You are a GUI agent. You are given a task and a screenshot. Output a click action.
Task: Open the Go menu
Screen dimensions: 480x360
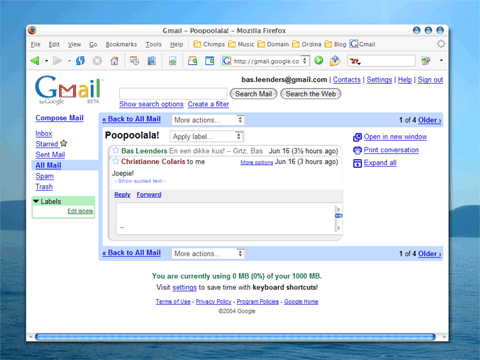tap(93, 44)
